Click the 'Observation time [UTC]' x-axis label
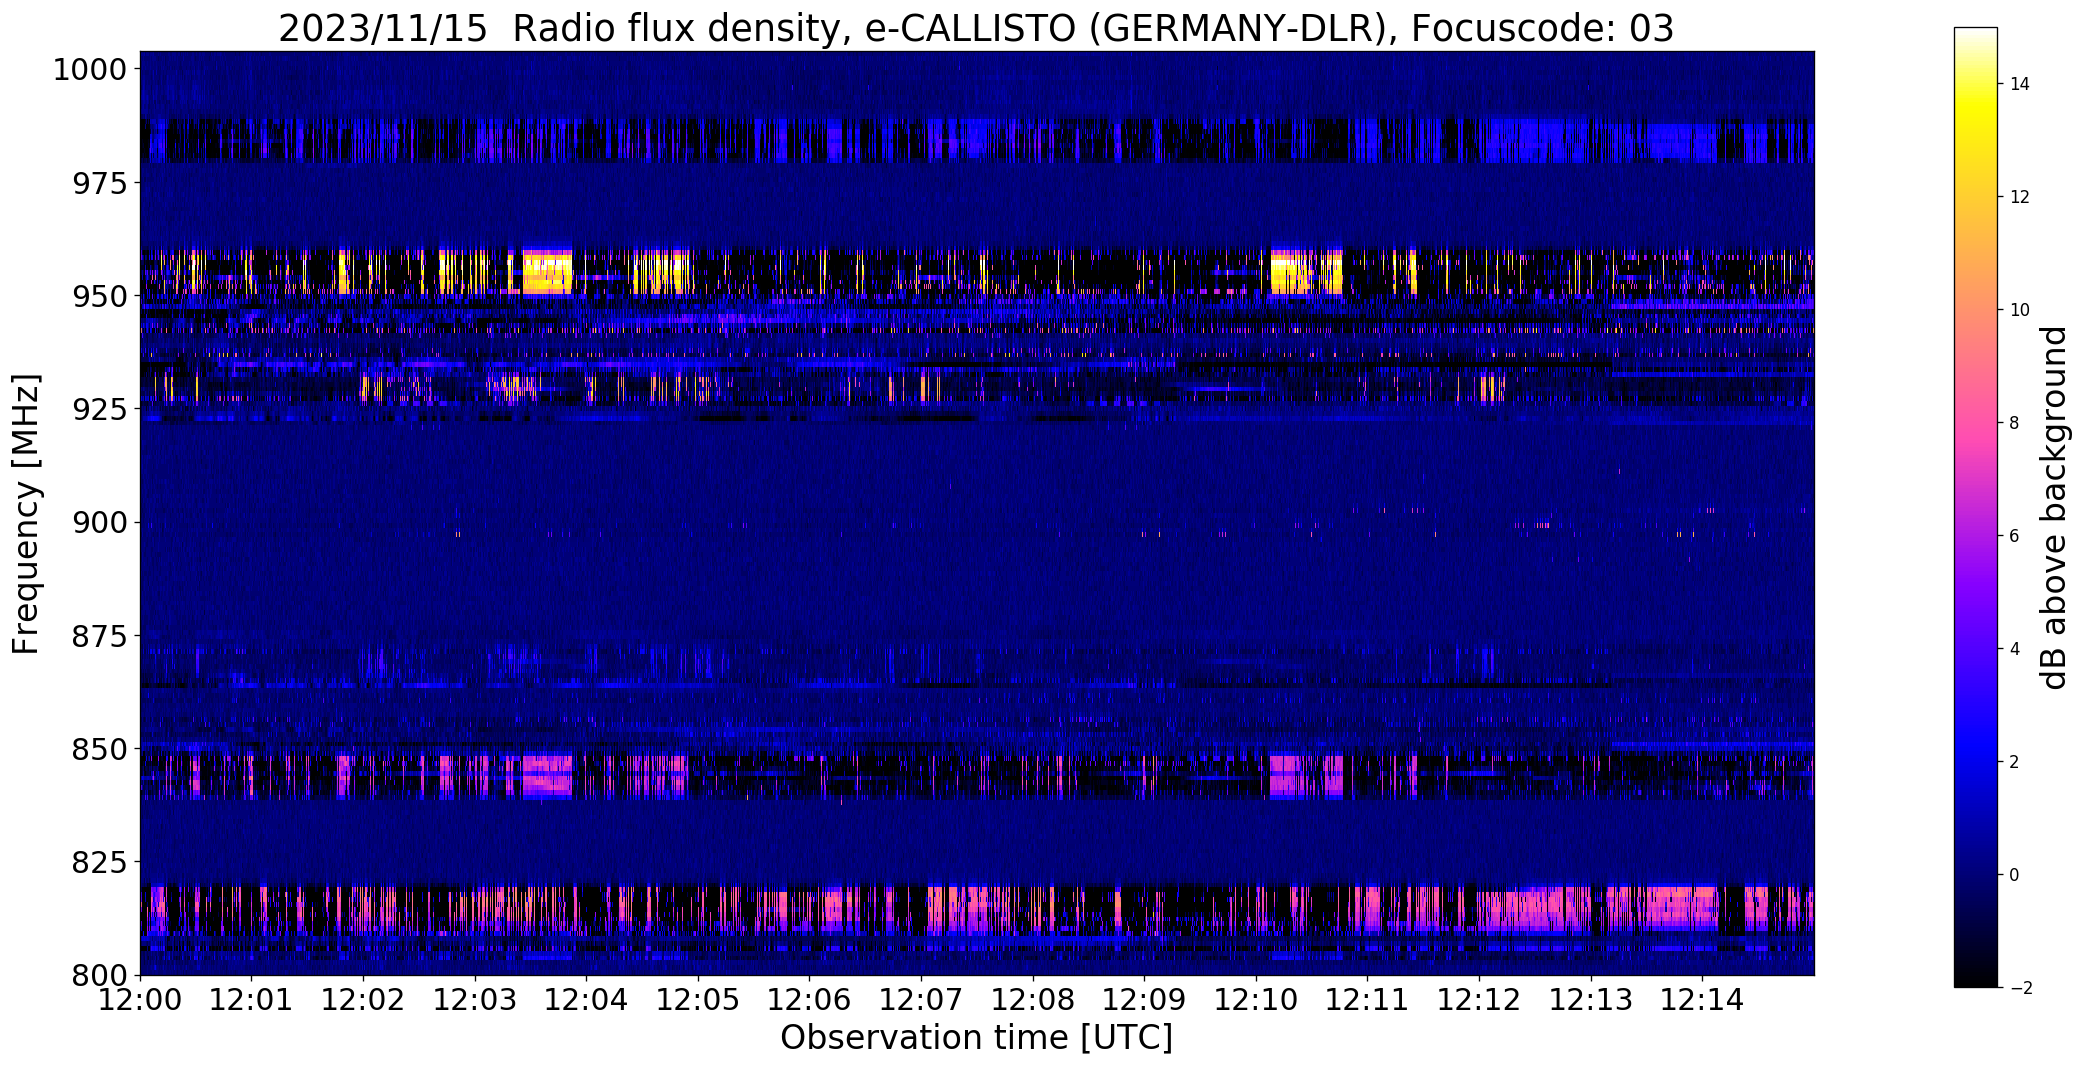This screenshot has height=1067, width=2085. (976, 1038)
